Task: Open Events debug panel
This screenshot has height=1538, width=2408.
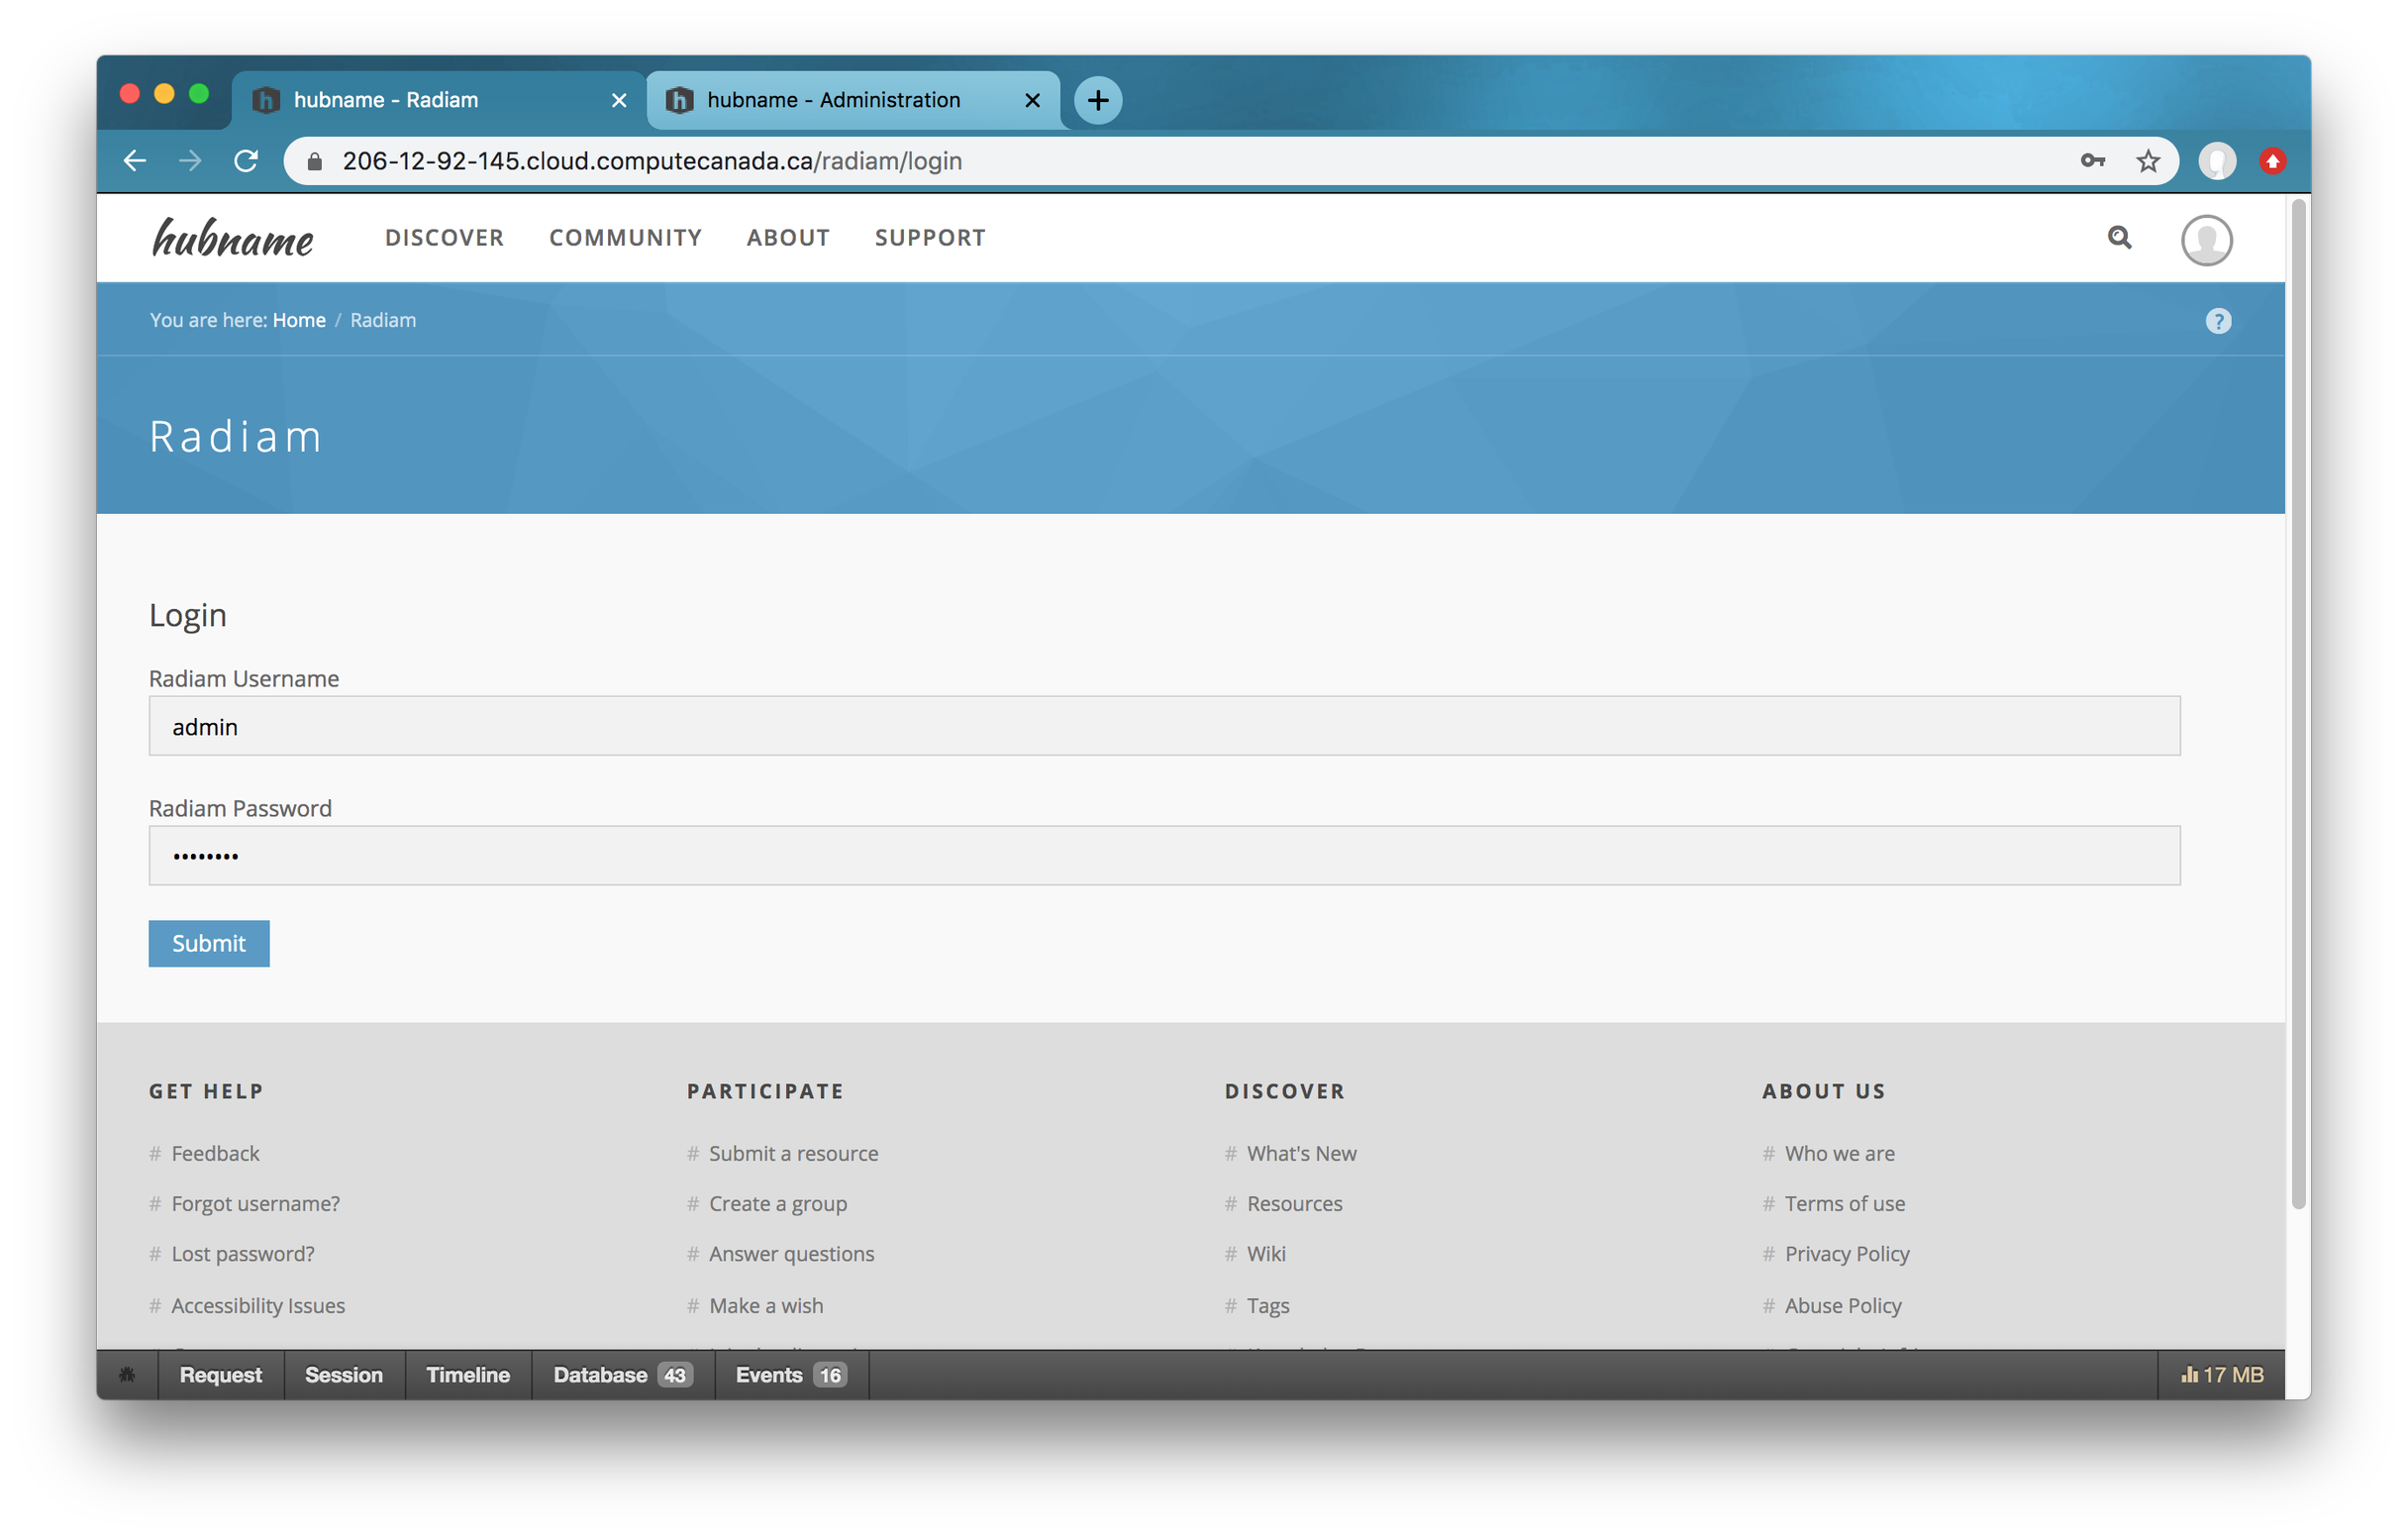Action: 791,1375
